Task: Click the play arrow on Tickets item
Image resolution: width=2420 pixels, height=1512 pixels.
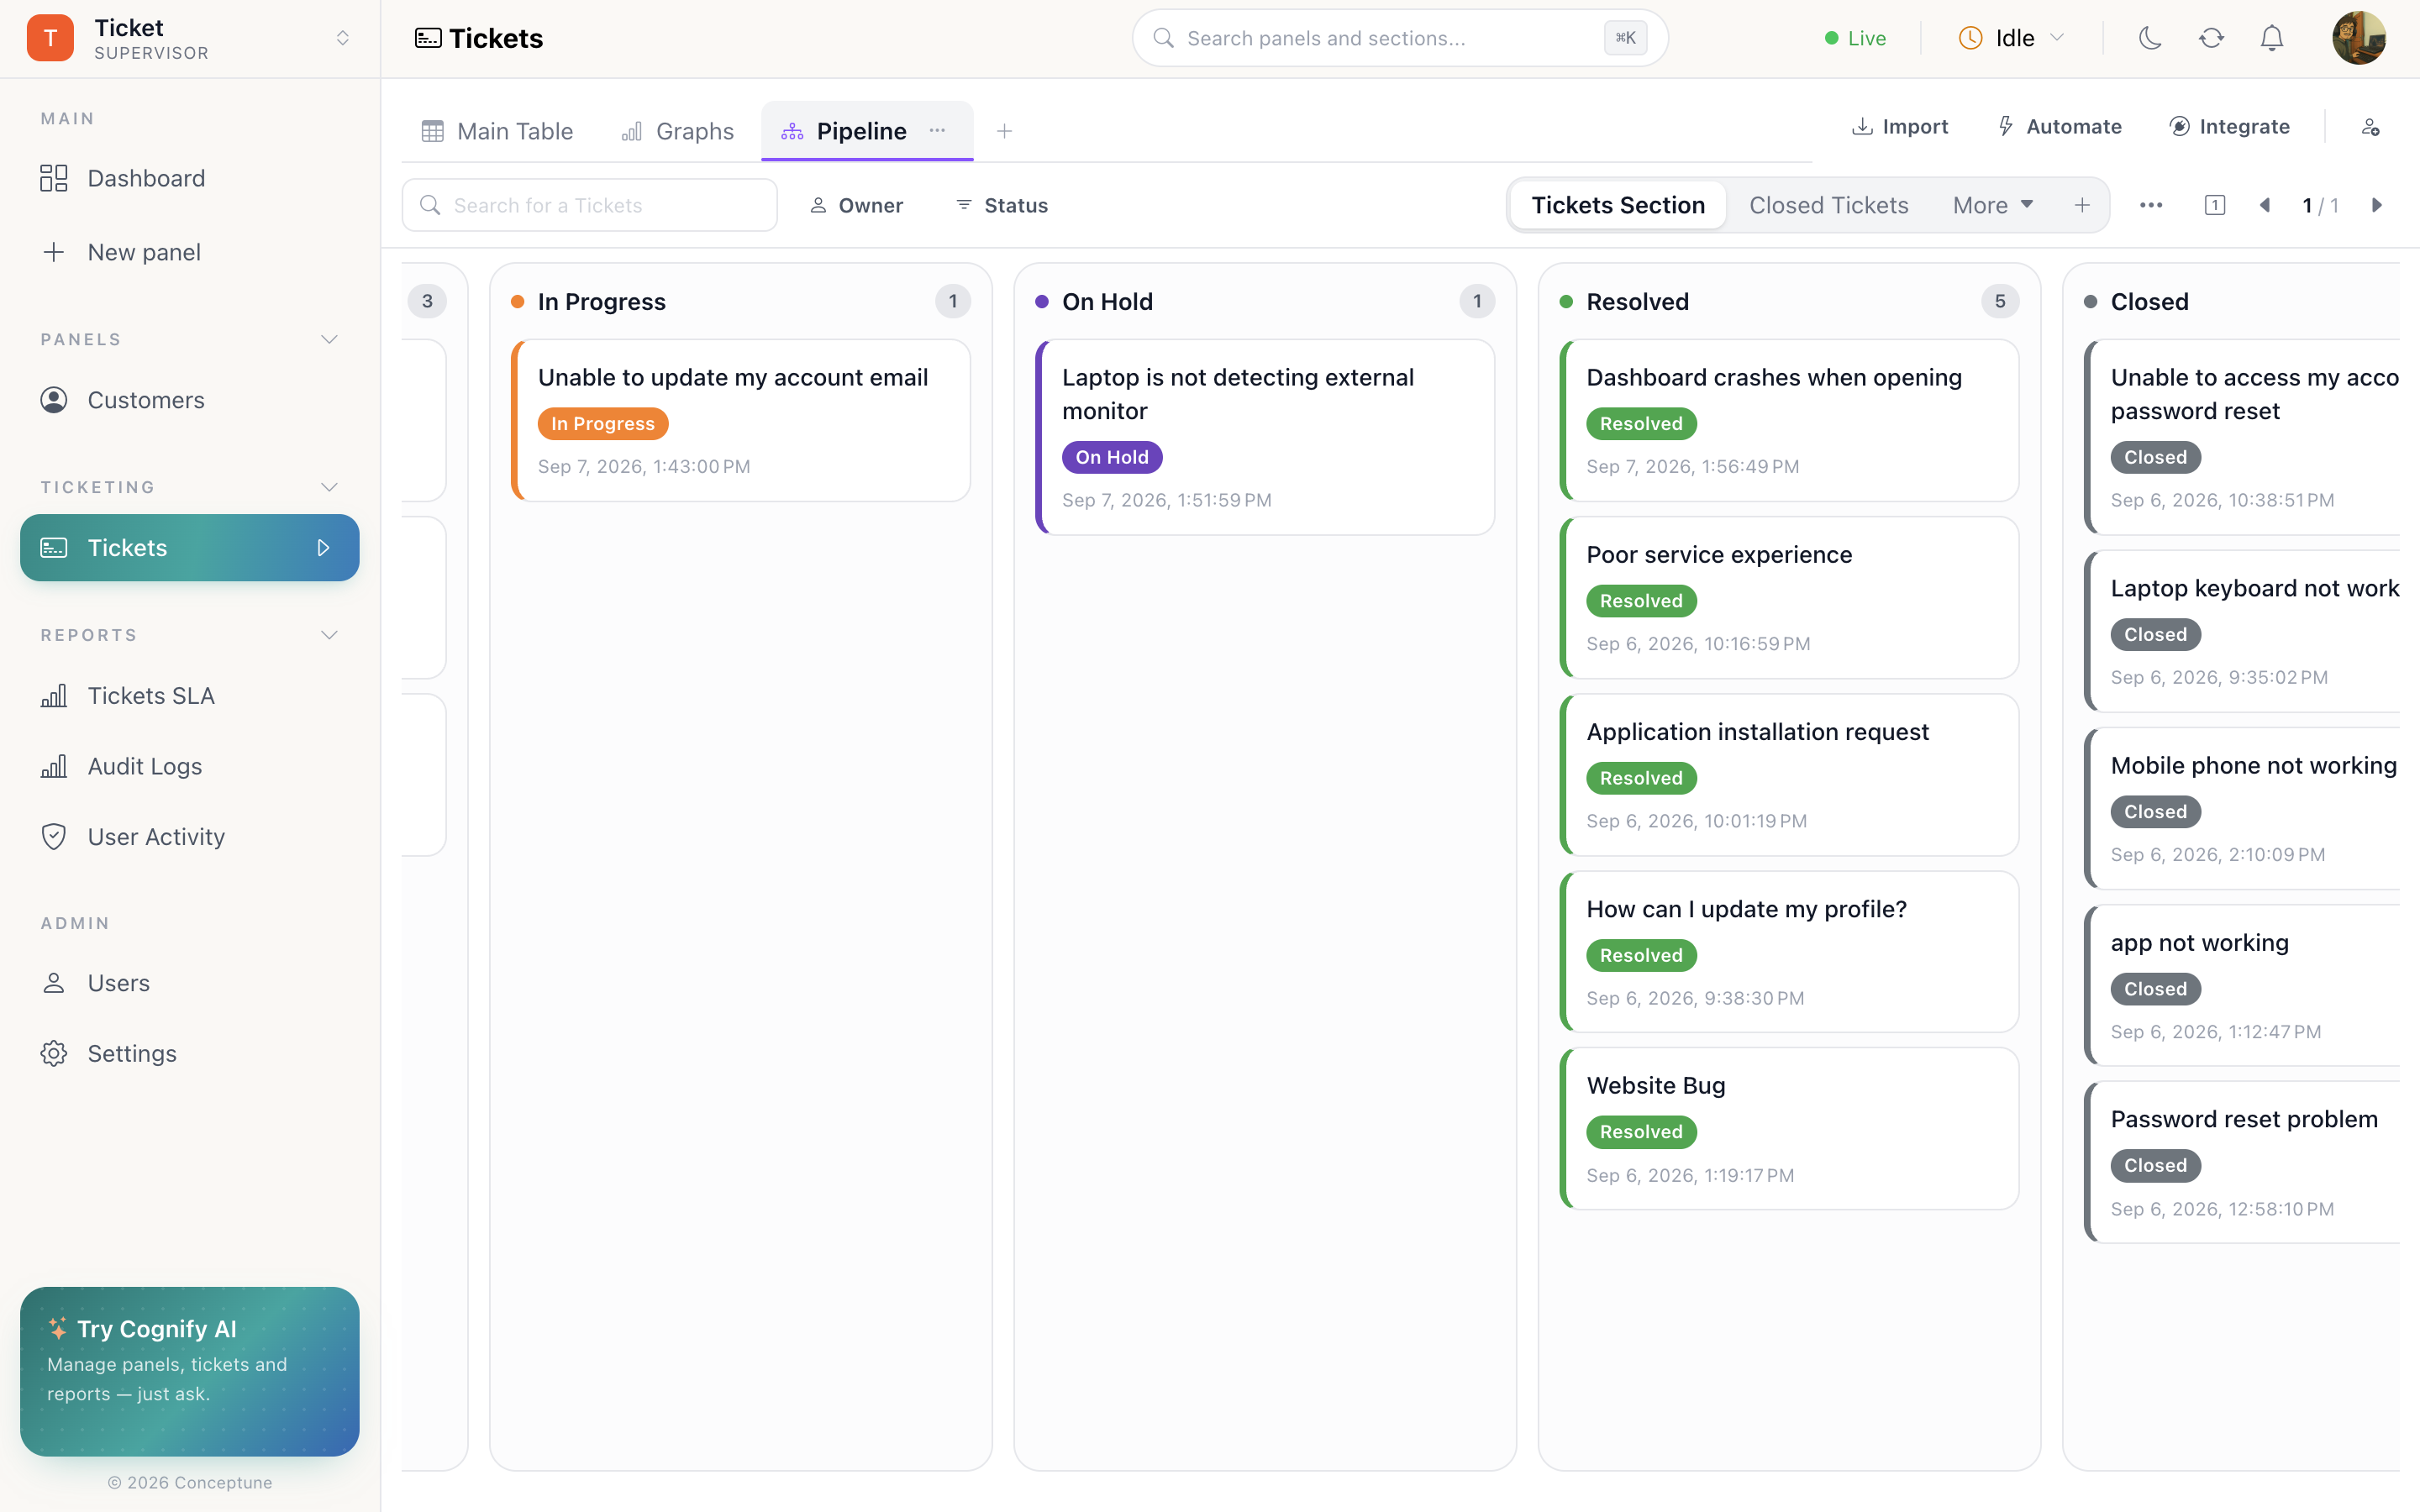Action: 323,548
